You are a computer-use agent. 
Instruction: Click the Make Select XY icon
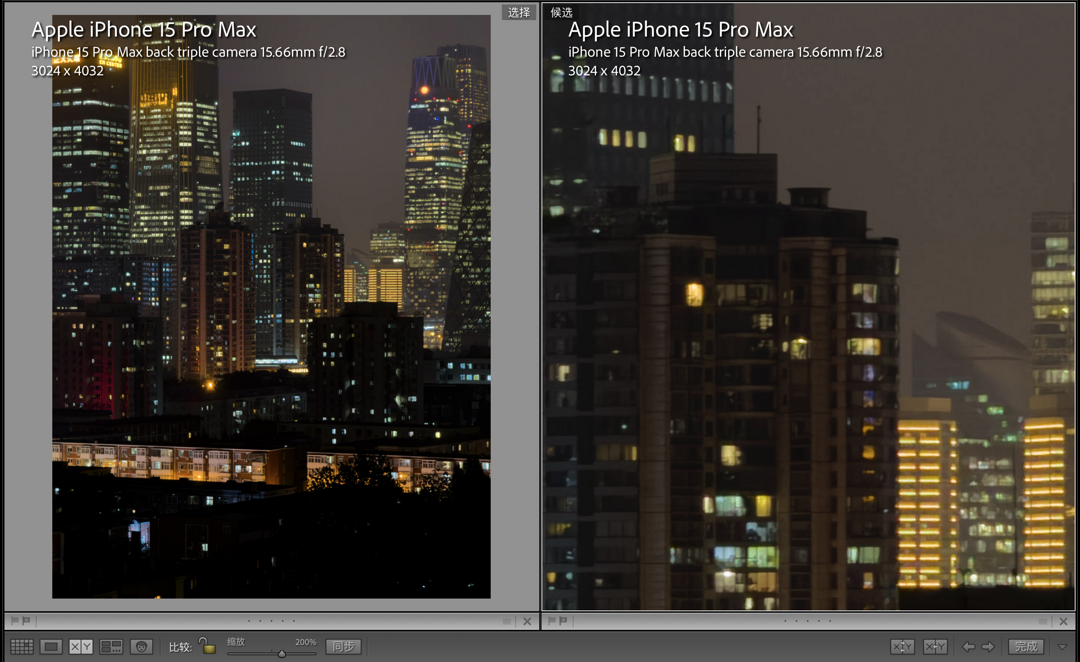[x=935, y=647]
